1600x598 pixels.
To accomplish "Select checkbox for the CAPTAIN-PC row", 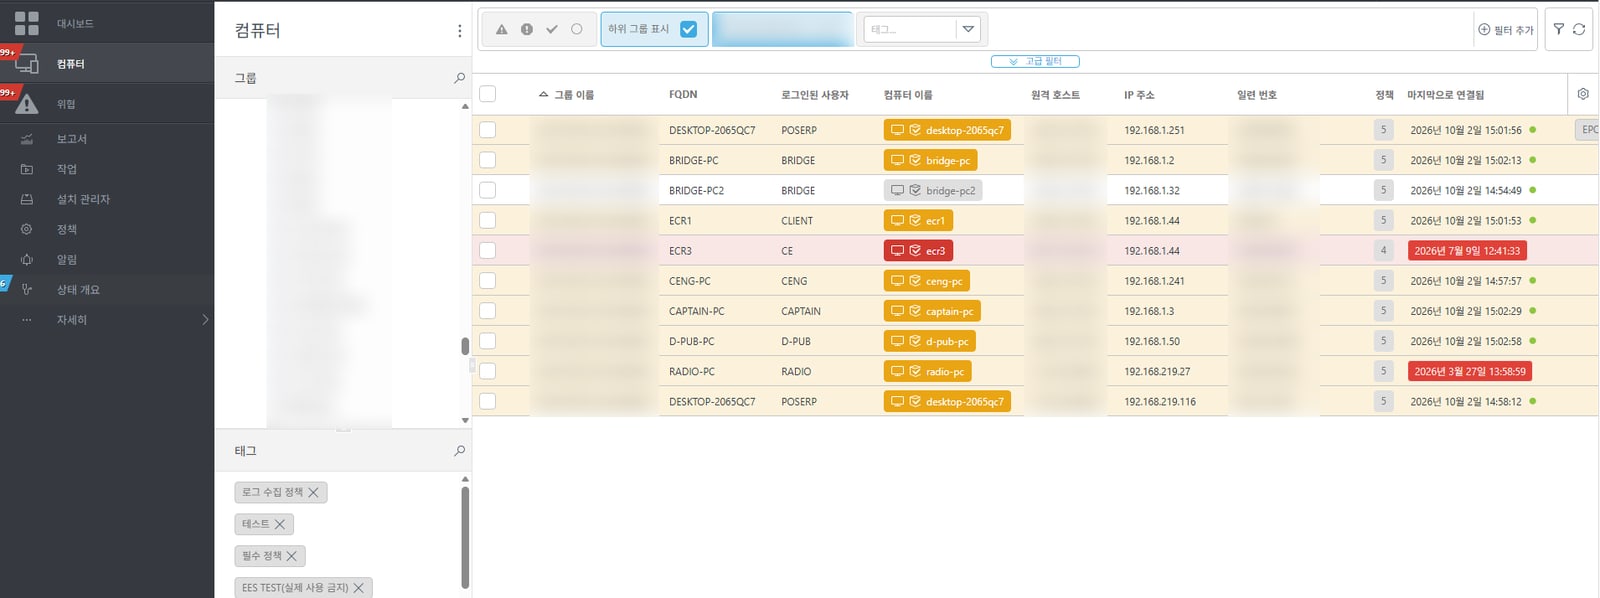I will (488, 311).
